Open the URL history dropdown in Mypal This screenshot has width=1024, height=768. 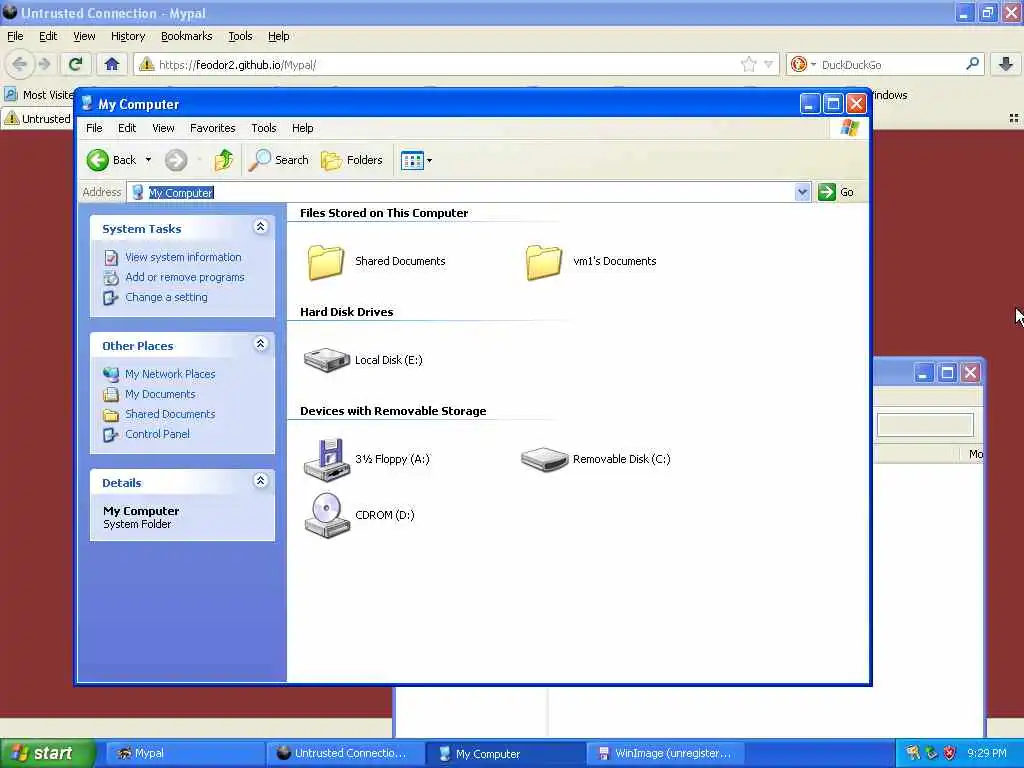[x=769, y=64]
